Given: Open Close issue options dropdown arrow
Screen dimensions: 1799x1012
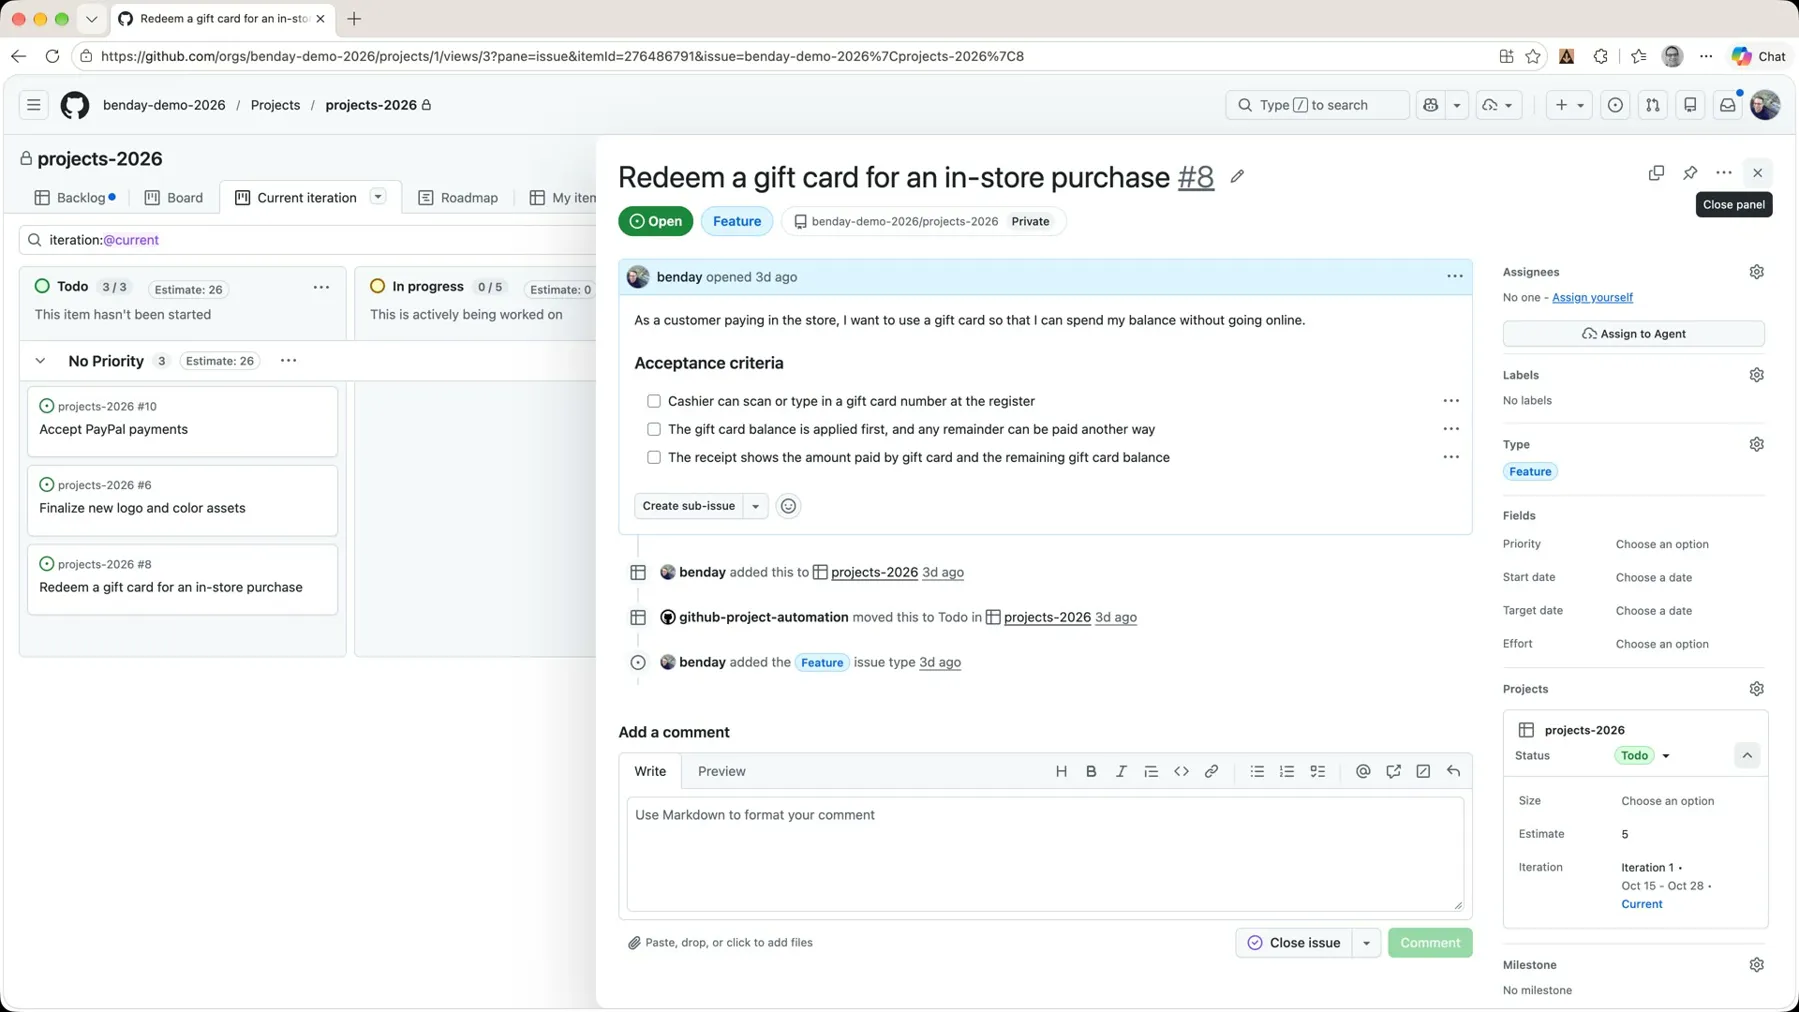Looking at the screenshot, I should [x=1366, y=943].
